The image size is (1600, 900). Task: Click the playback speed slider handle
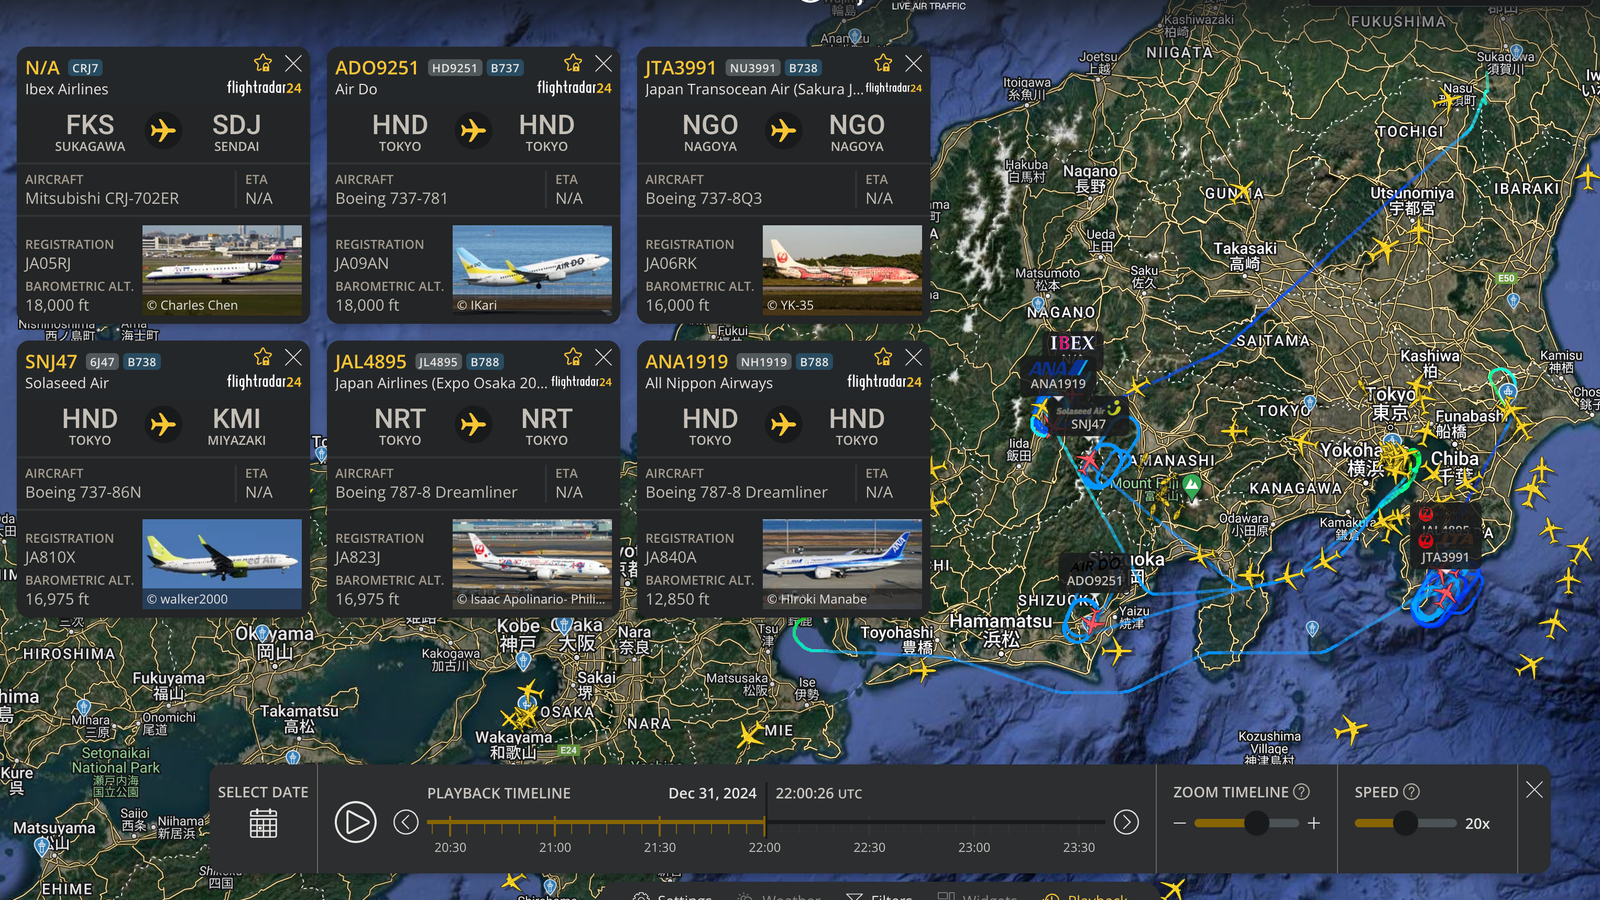pos(1405,823)
